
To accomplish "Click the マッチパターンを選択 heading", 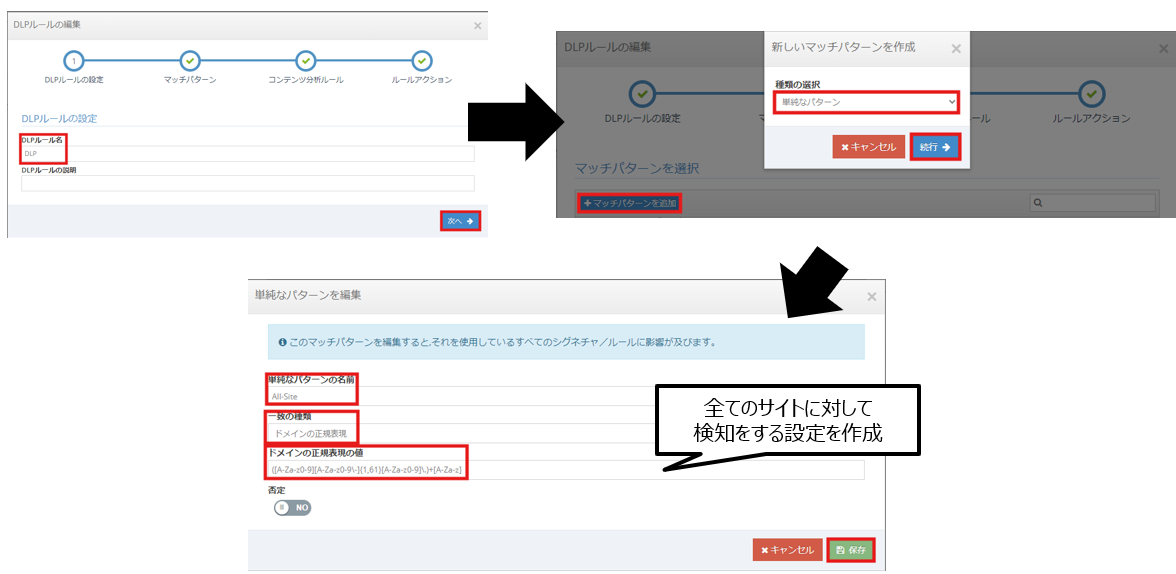I will (637, 168).
